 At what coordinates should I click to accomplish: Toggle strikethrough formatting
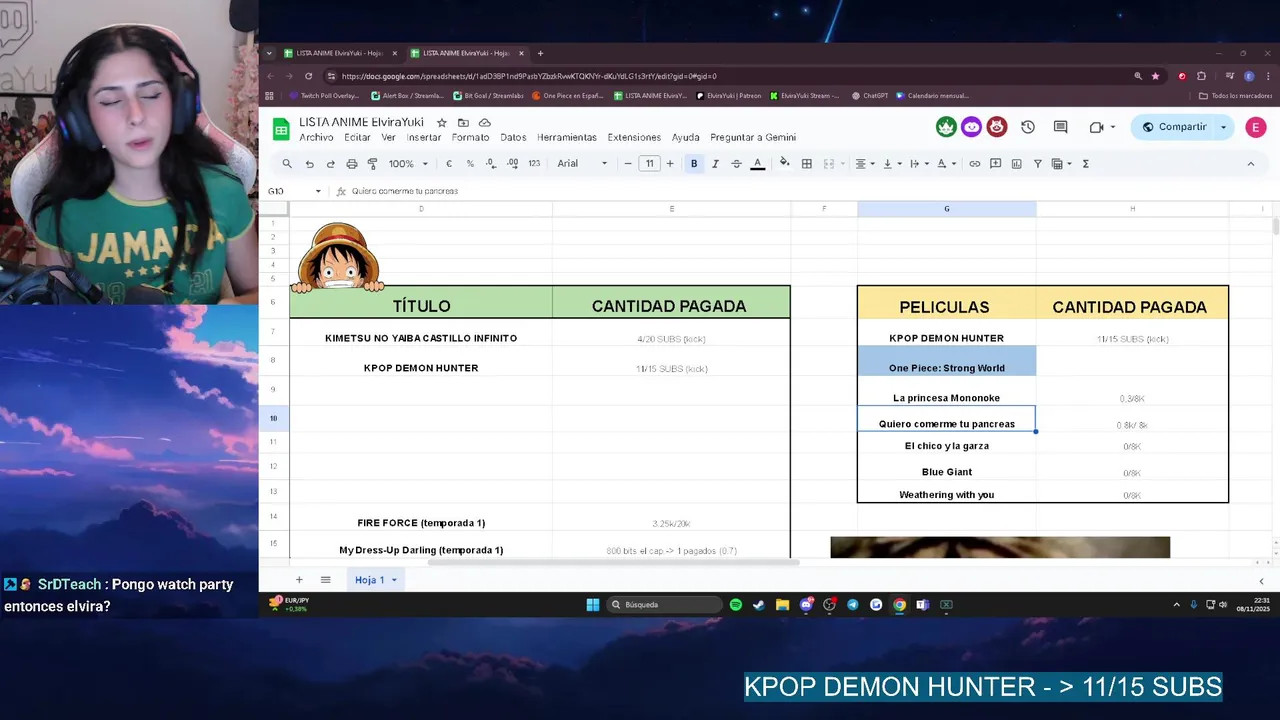pyautogui.click(x=736, y=164)
